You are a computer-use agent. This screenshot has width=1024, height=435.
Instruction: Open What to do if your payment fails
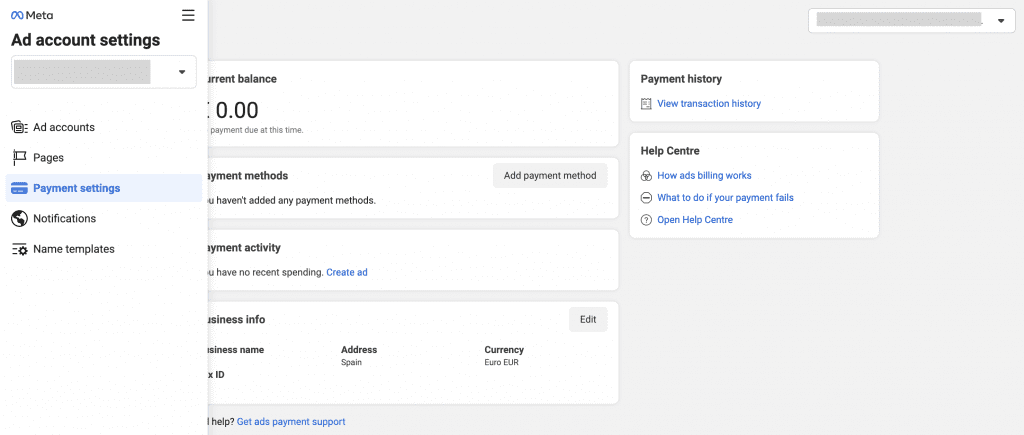pyautogui.click(x=725, y=197)
